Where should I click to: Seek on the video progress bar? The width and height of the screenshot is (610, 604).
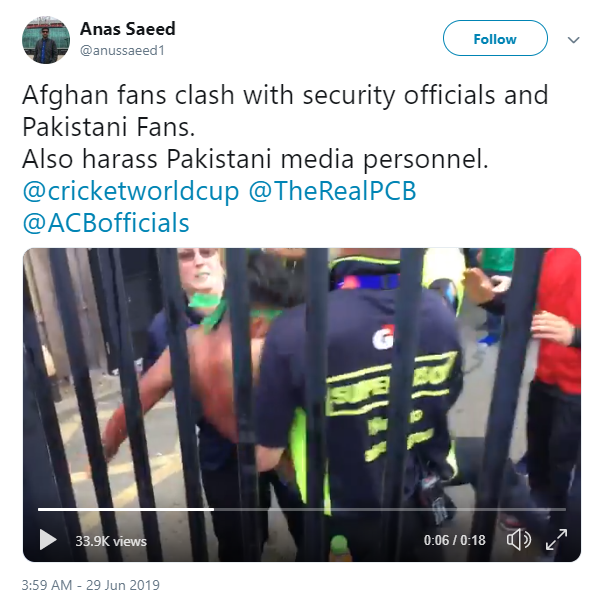coord(301,509)
